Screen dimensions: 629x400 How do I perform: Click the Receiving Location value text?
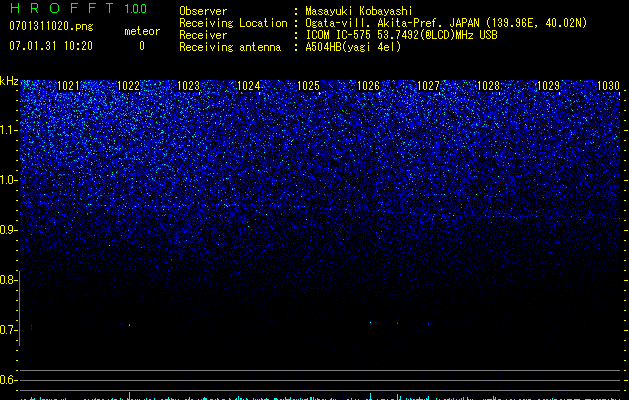[x=446, y=23]
